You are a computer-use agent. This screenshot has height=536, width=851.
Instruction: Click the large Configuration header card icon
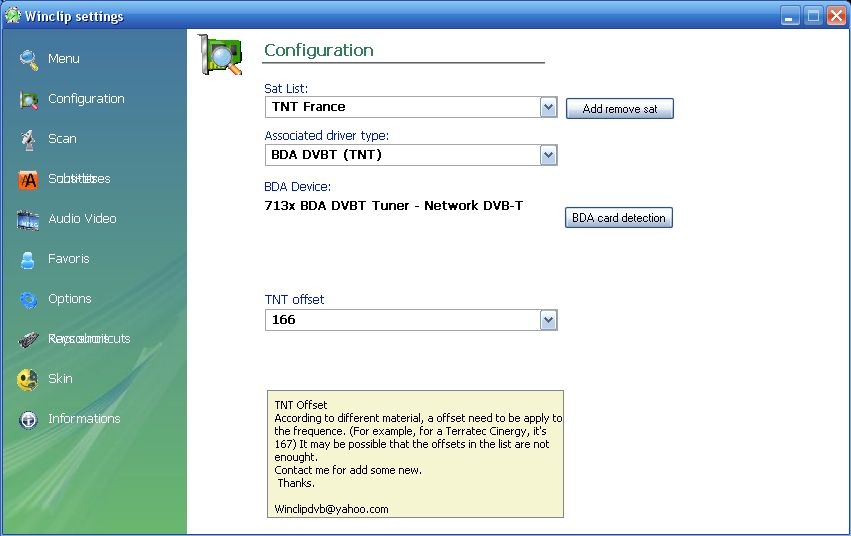[x=220, y=54]
